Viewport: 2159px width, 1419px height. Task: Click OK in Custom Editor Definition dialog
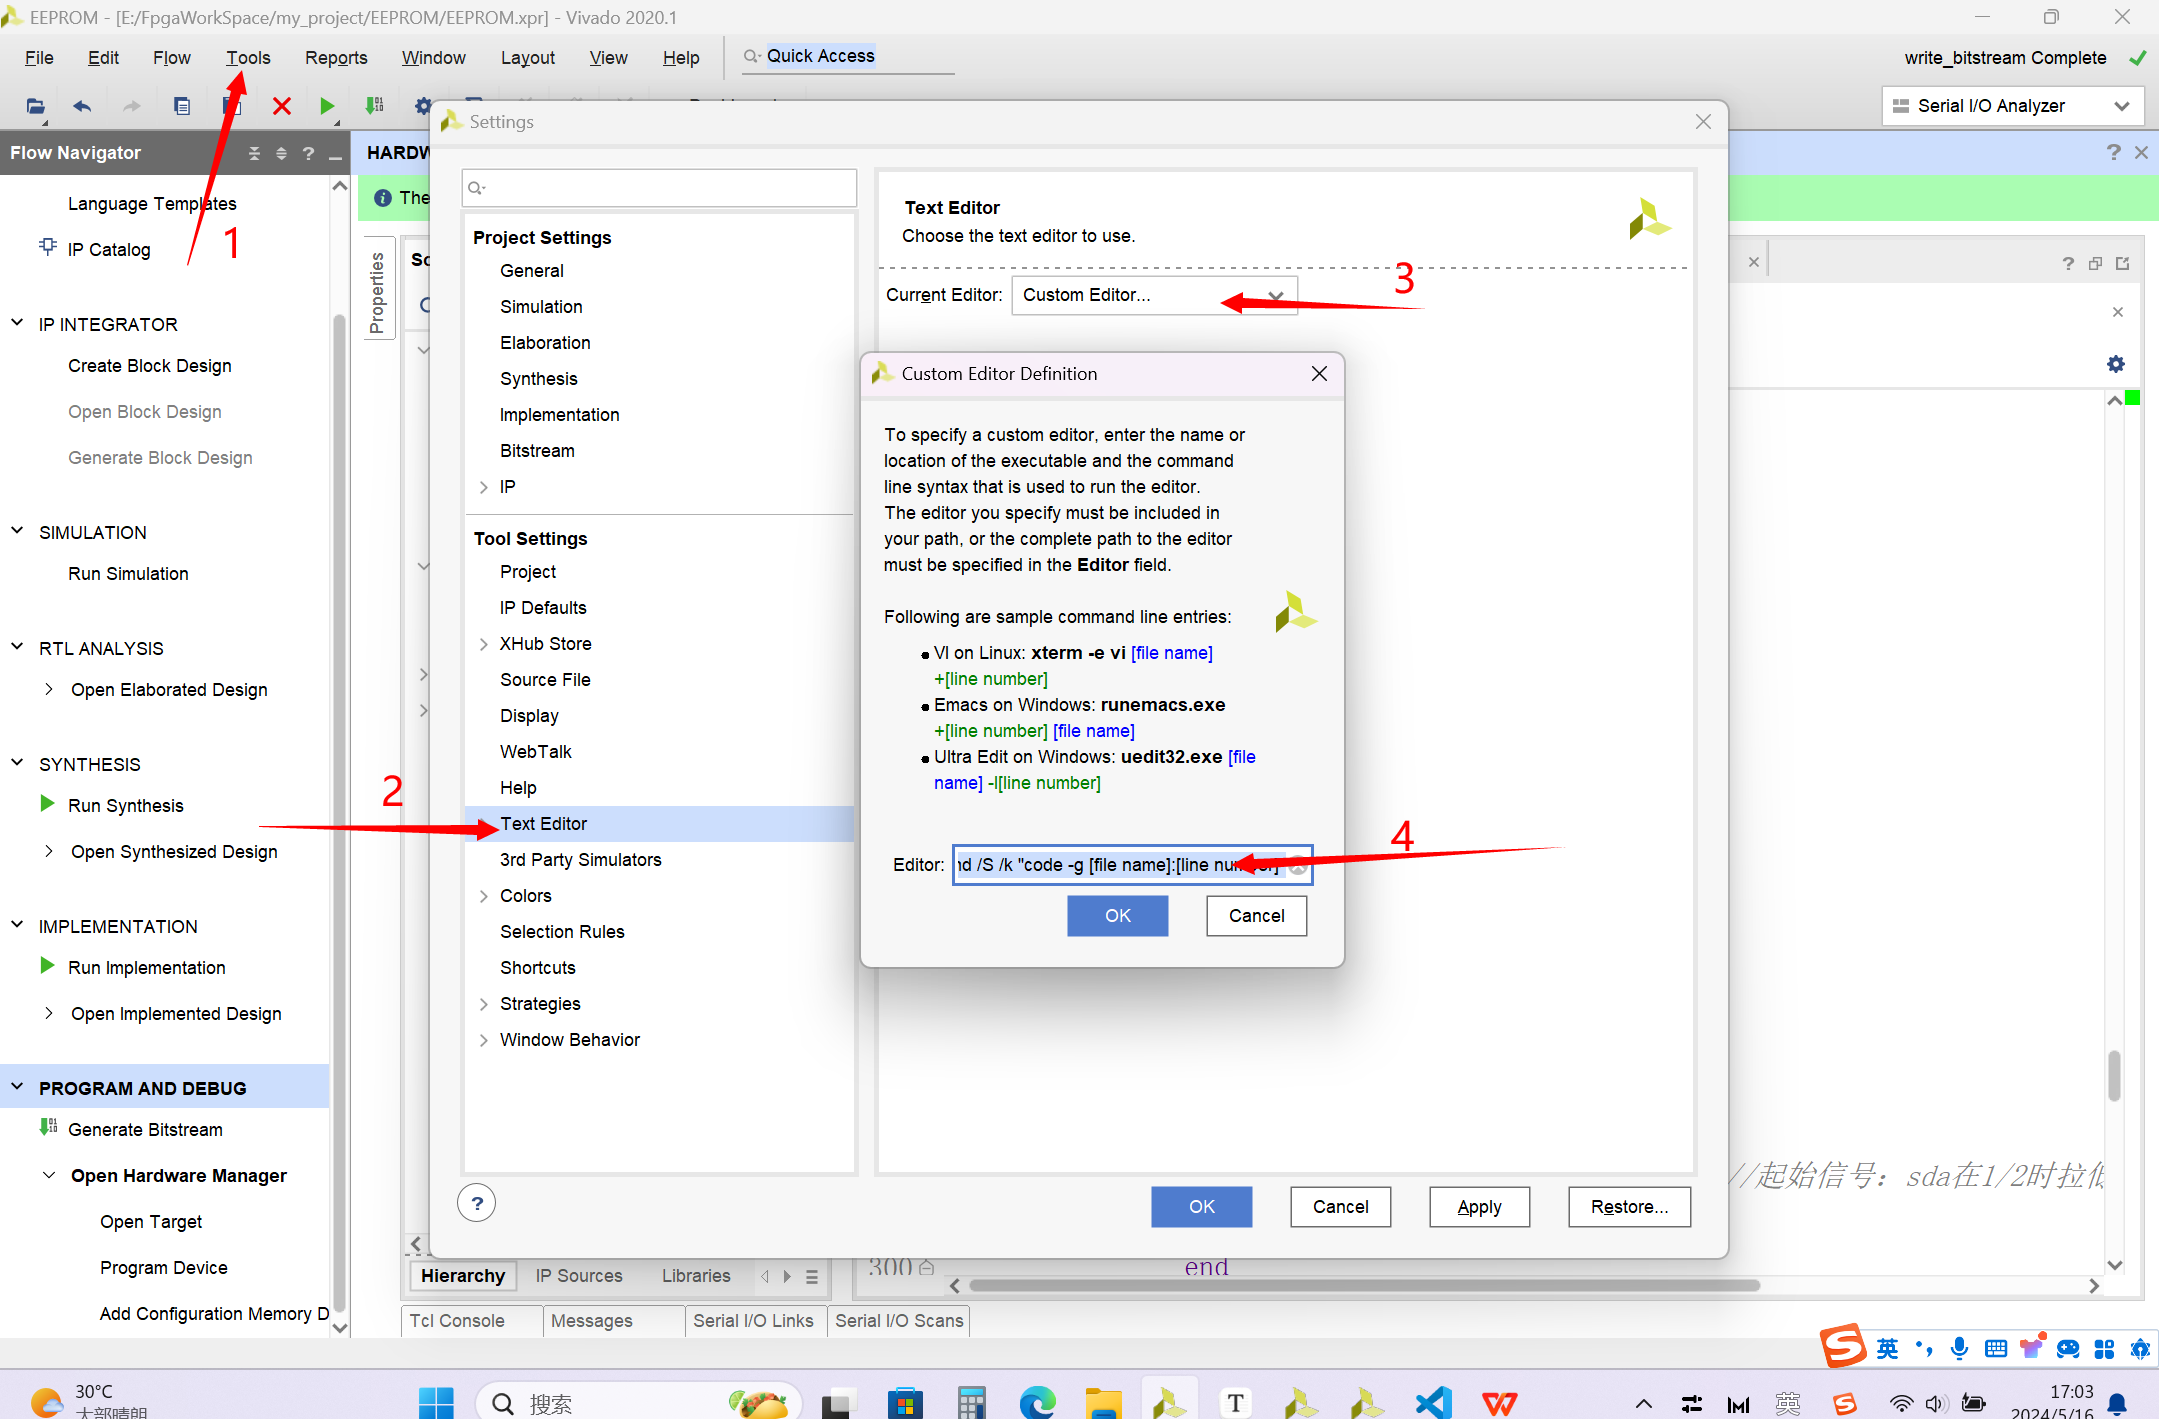[x=1118, y=915]
